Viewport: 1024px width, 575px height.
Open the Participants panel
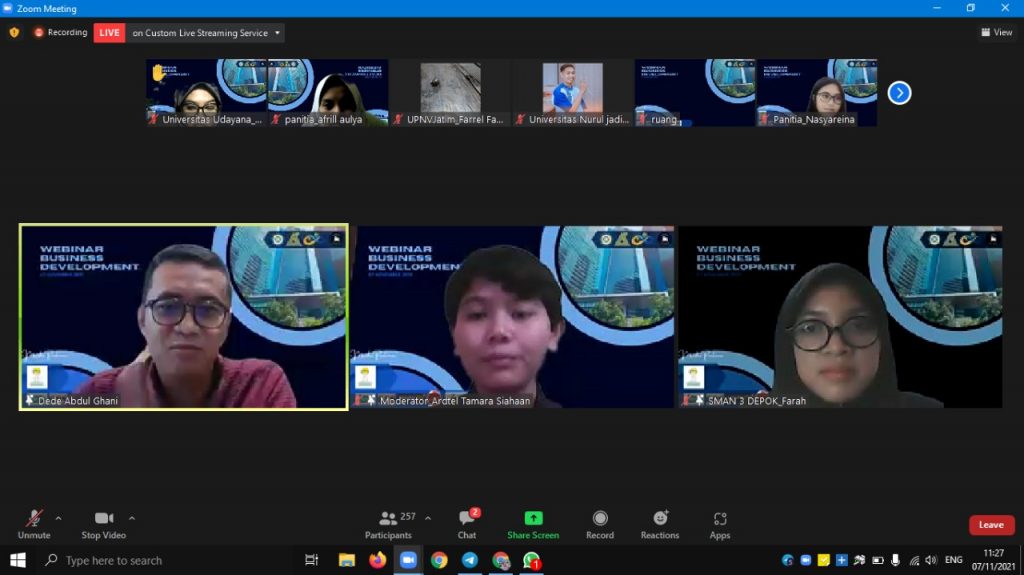[388, 523]
